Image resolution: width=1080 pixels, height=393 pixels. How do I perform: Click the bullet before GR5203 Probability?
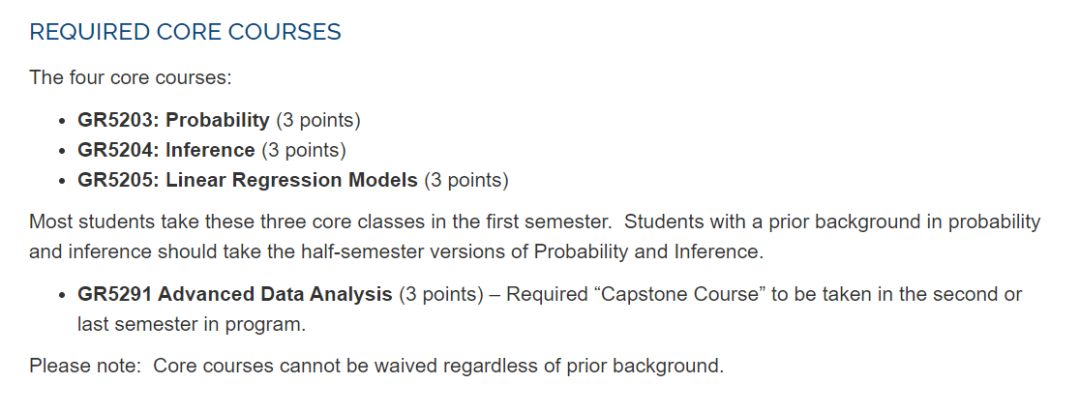coord(63,121)
